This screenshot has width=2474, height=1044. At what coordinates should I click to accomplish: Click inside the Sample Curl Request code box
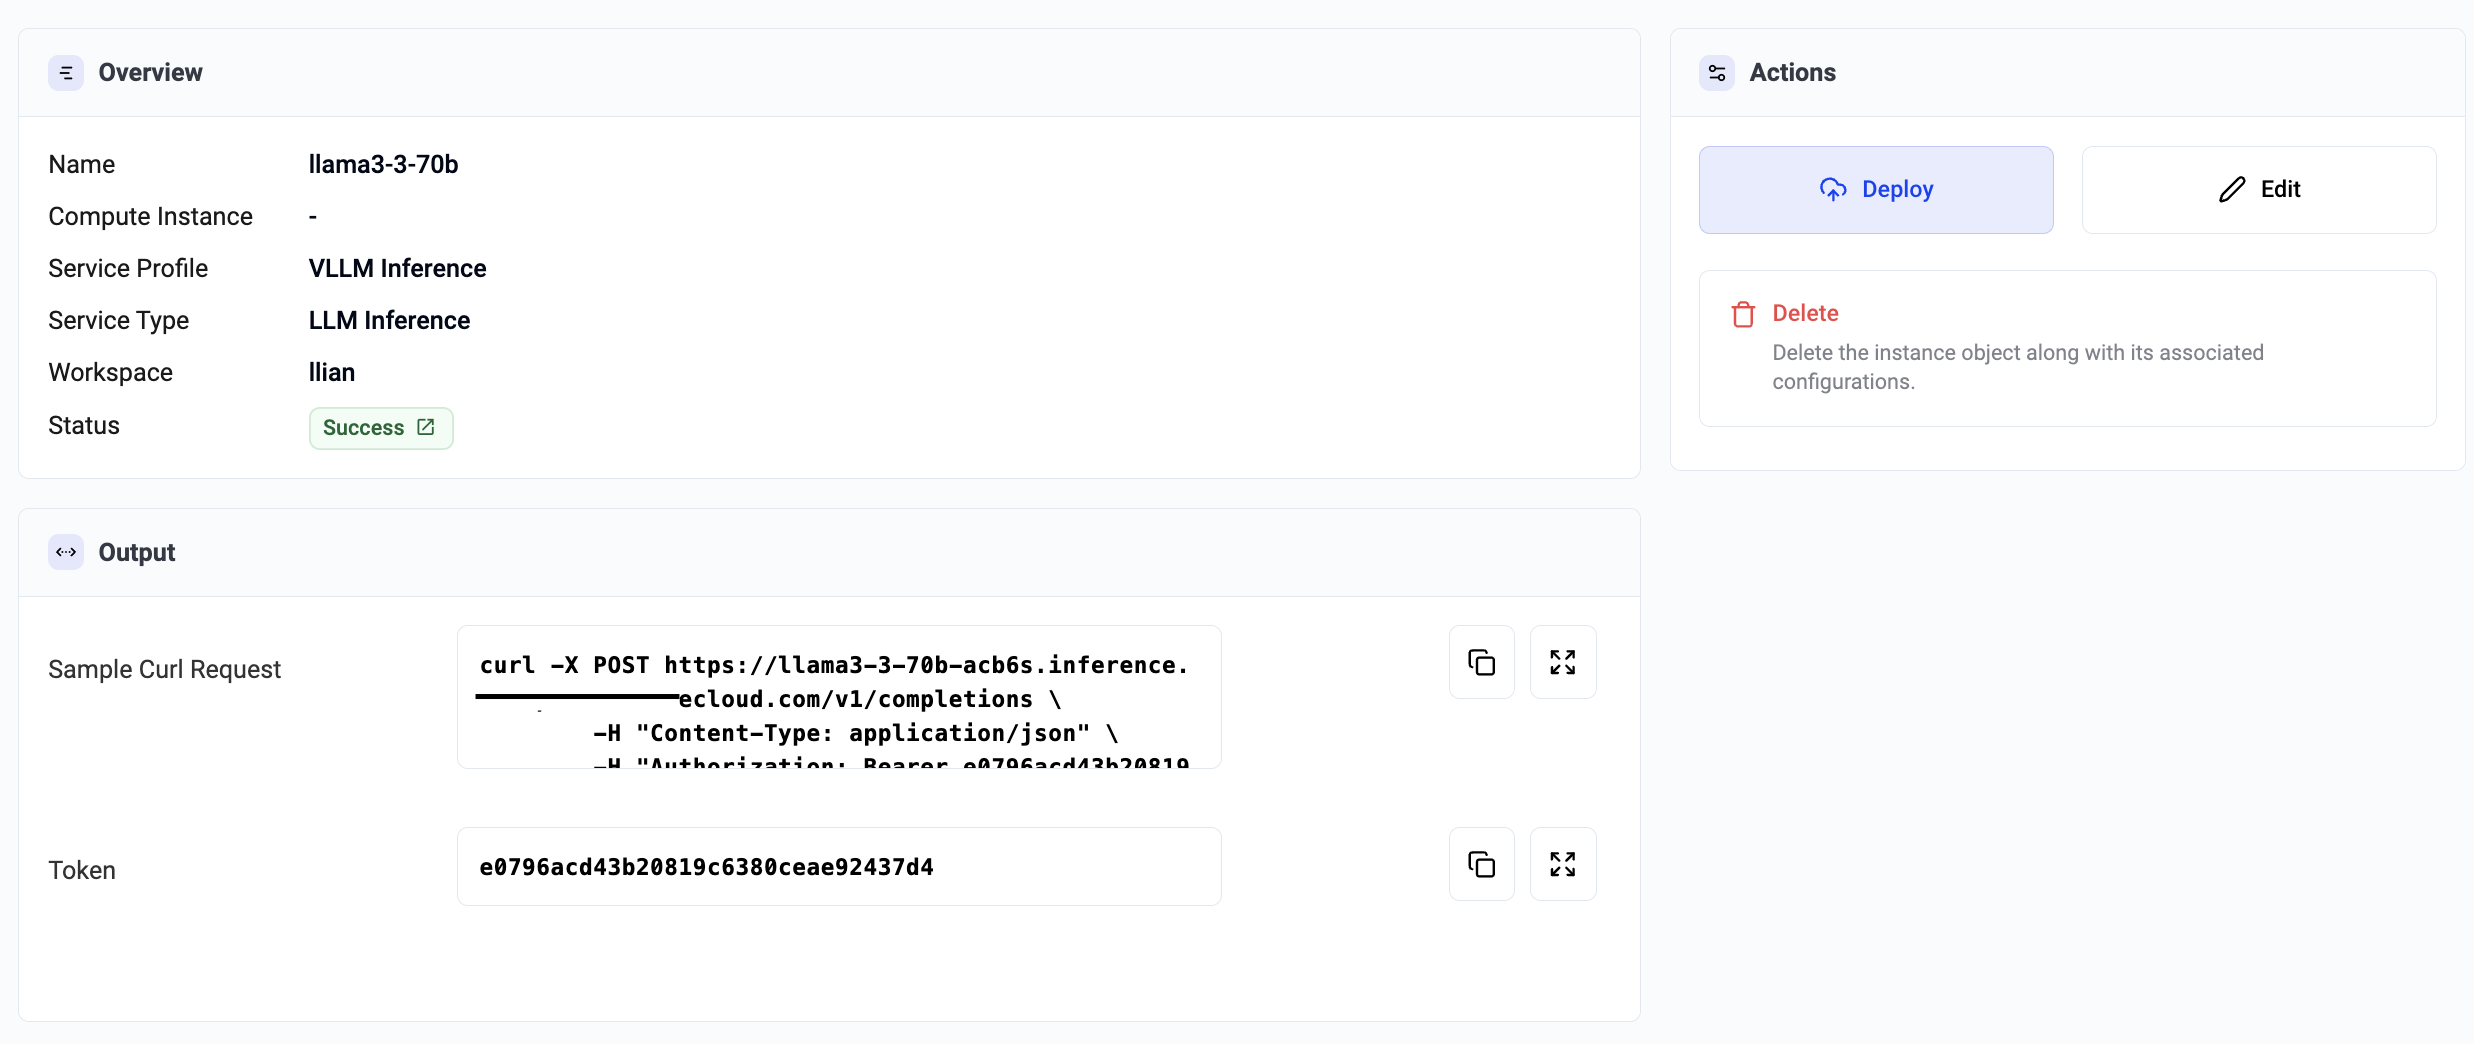pyautogui.click(x=838, y=698)
